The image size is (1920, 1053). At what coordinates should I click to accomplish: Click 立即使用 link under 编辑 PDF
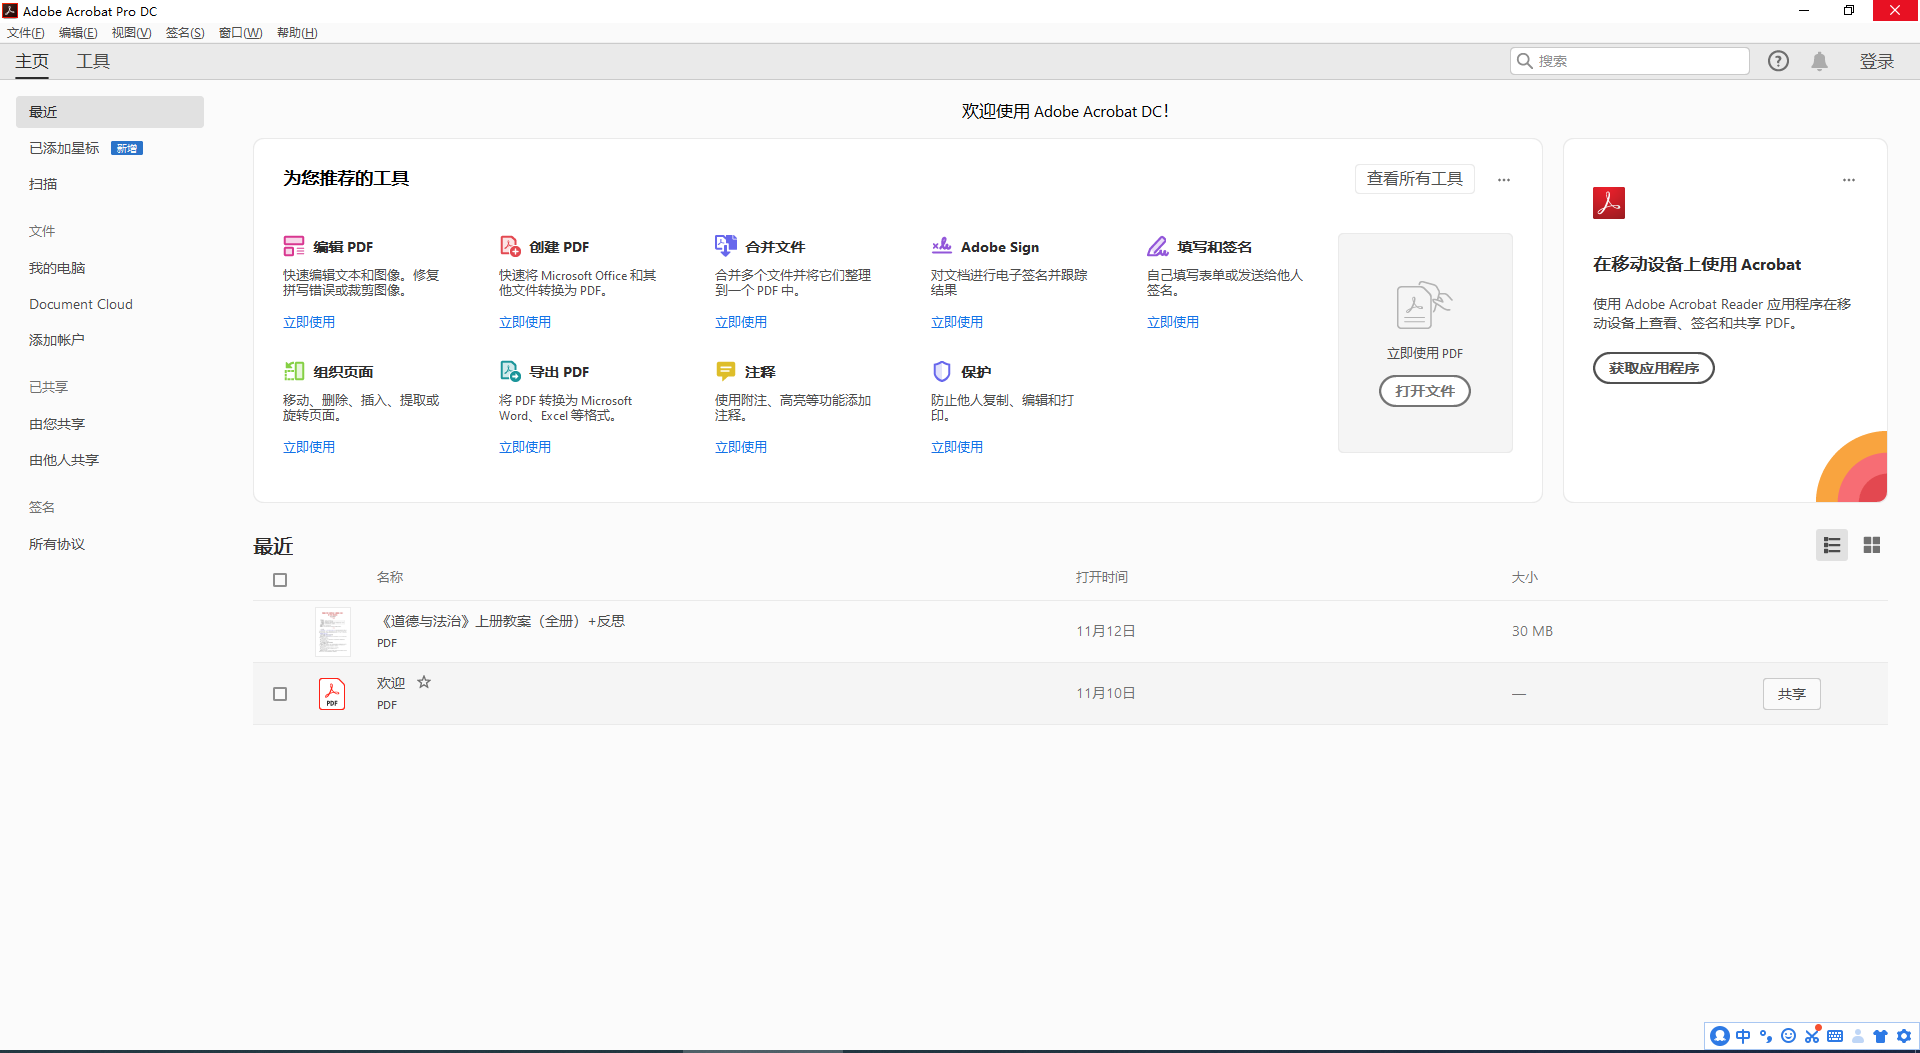point(309,322)
